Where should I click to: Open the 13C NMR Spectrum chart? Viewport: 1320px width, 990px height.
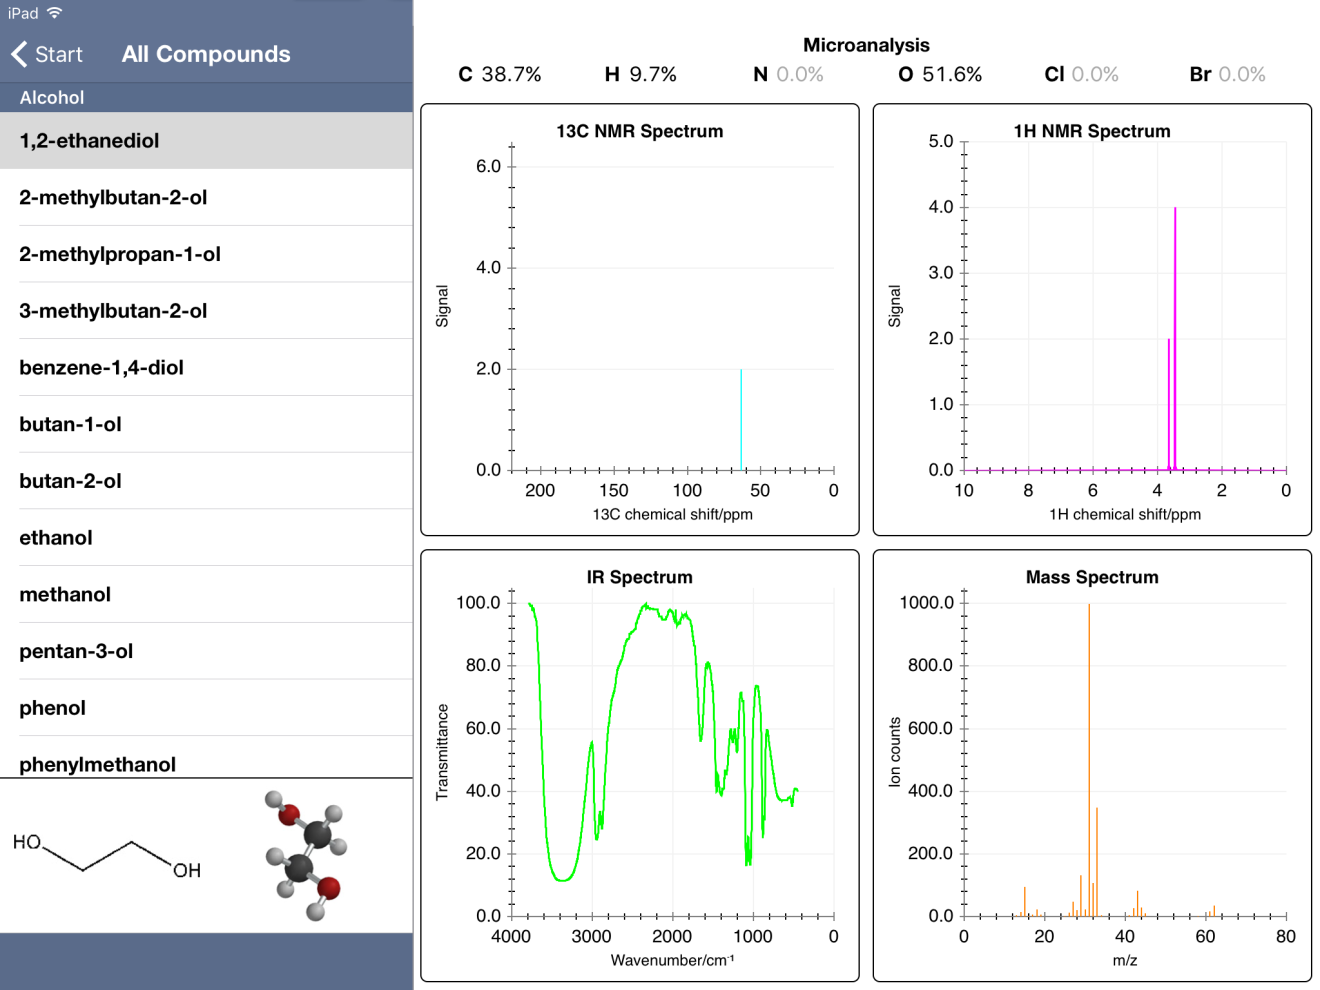640,320
